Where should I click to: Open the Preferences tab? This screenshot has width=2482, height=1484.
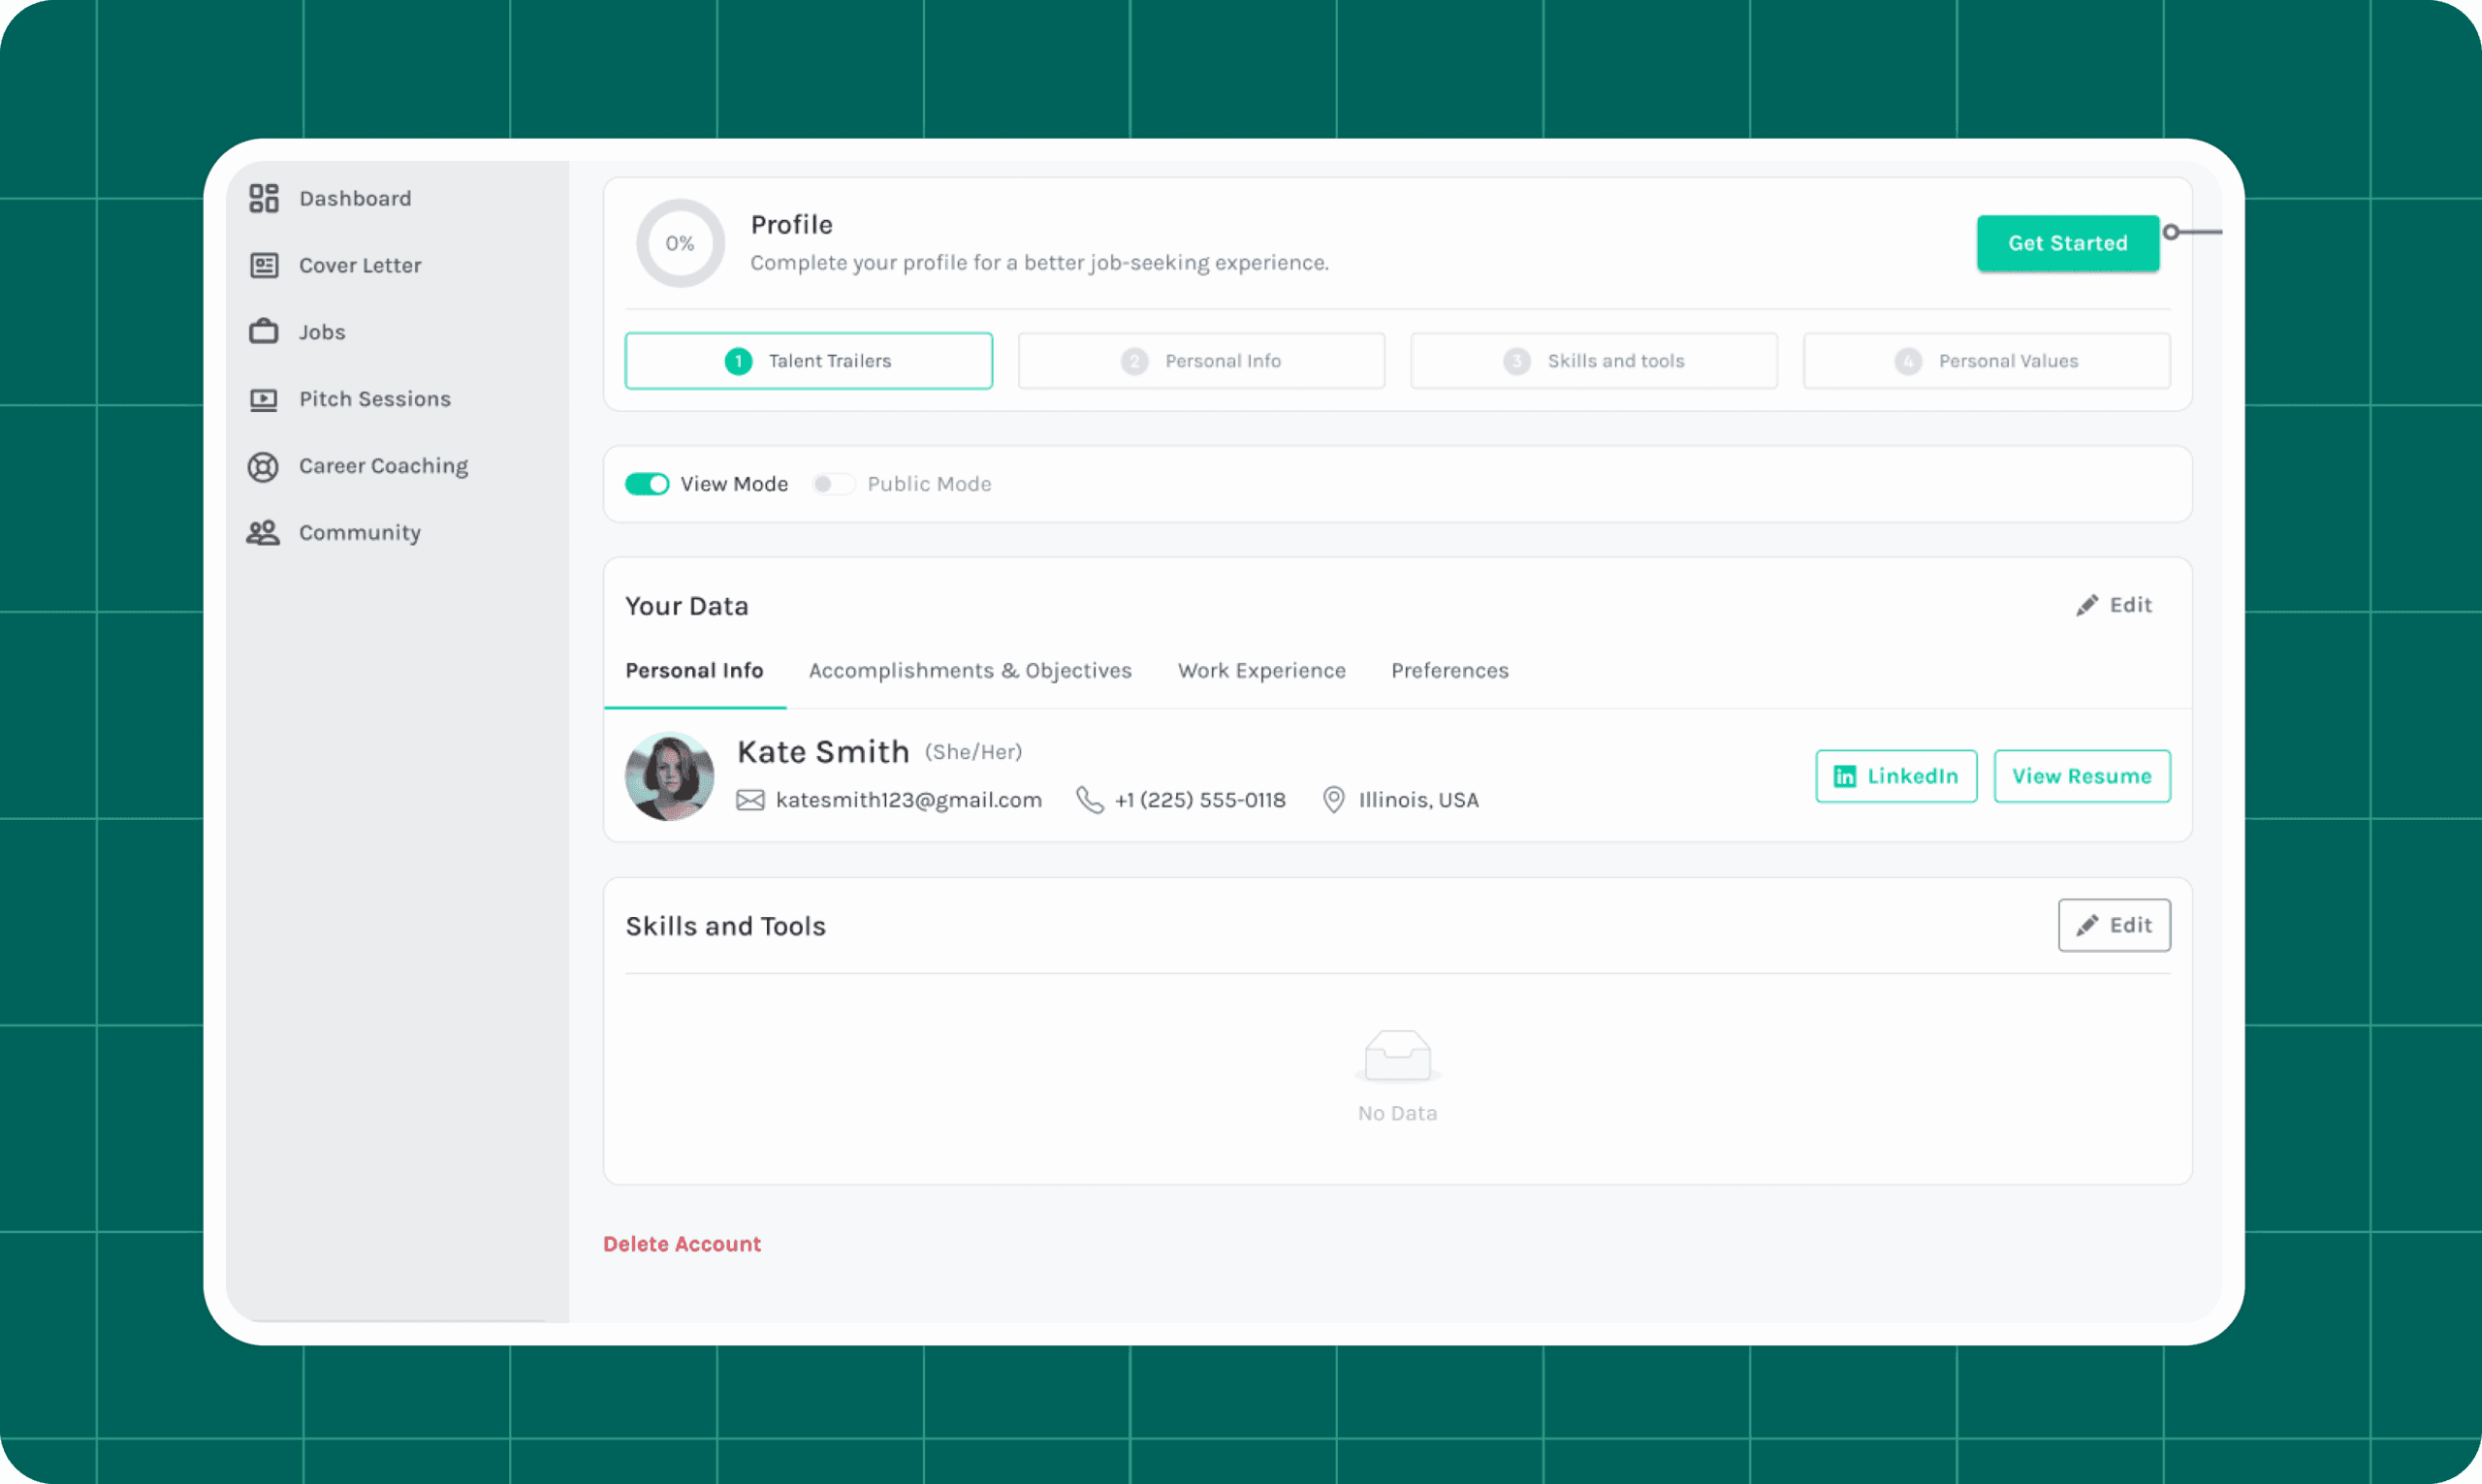(x=1450, y=670)
